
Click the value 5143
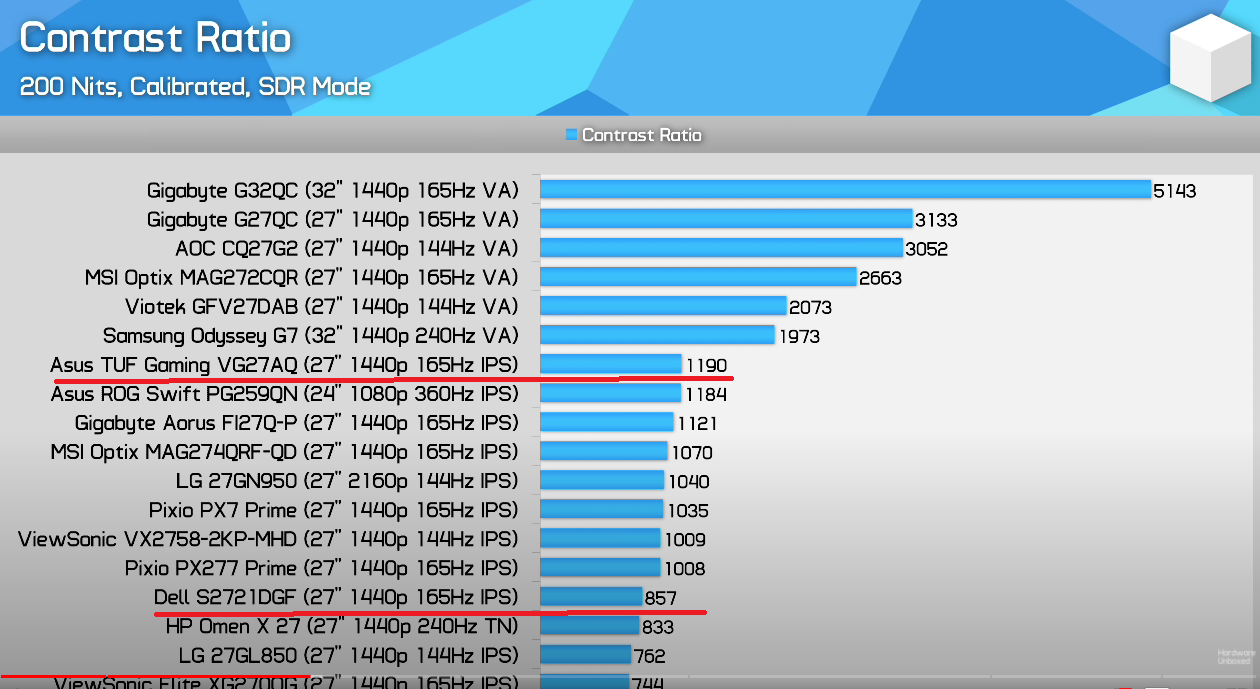tap(1175, 191)
